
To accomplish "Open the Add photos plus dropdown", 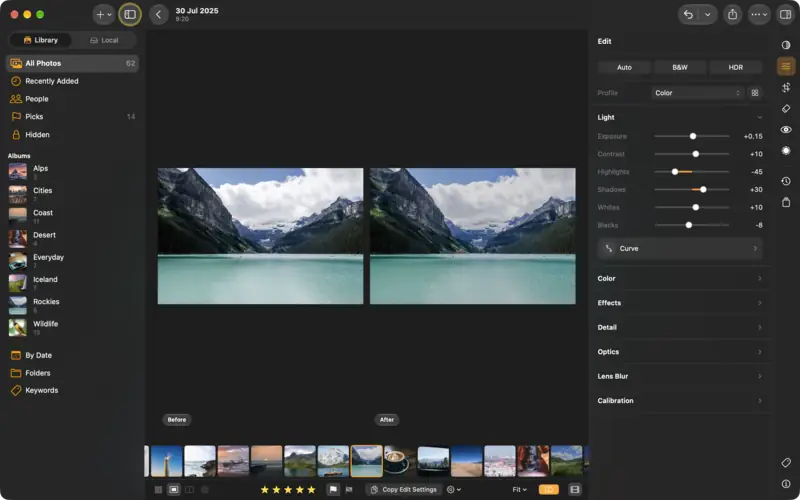I will click(x=104, y=14).
